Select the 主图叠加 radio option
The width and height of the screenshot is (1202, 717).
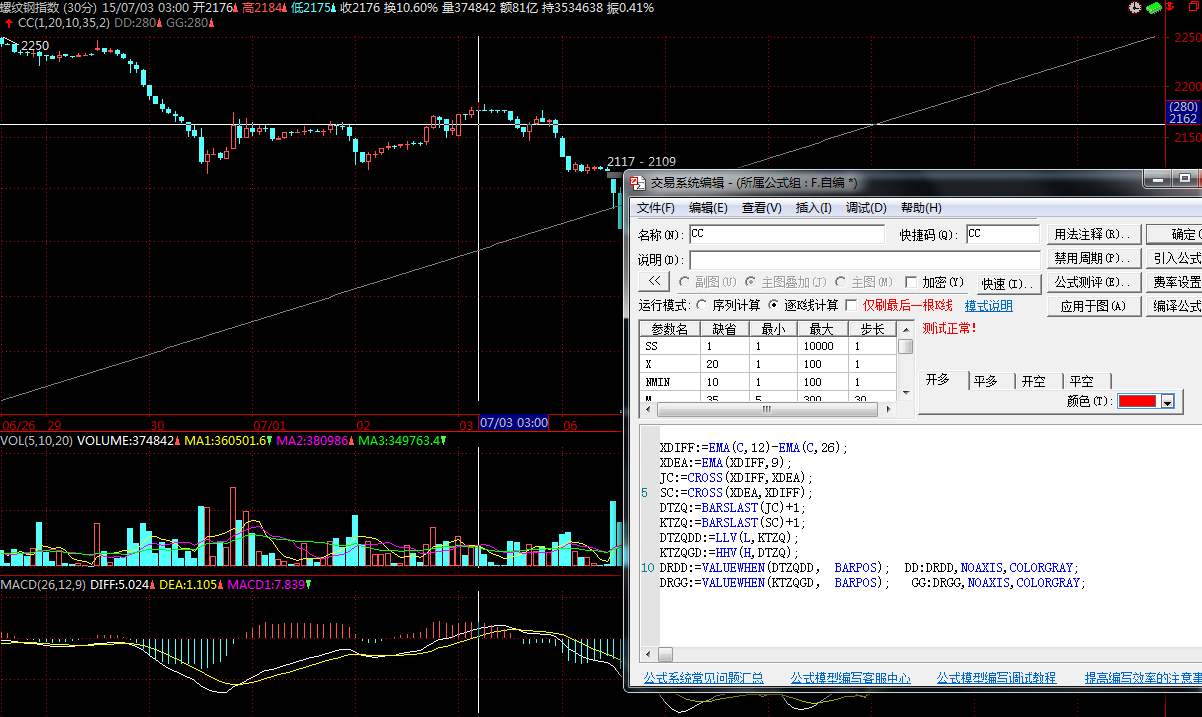[751, 283]
